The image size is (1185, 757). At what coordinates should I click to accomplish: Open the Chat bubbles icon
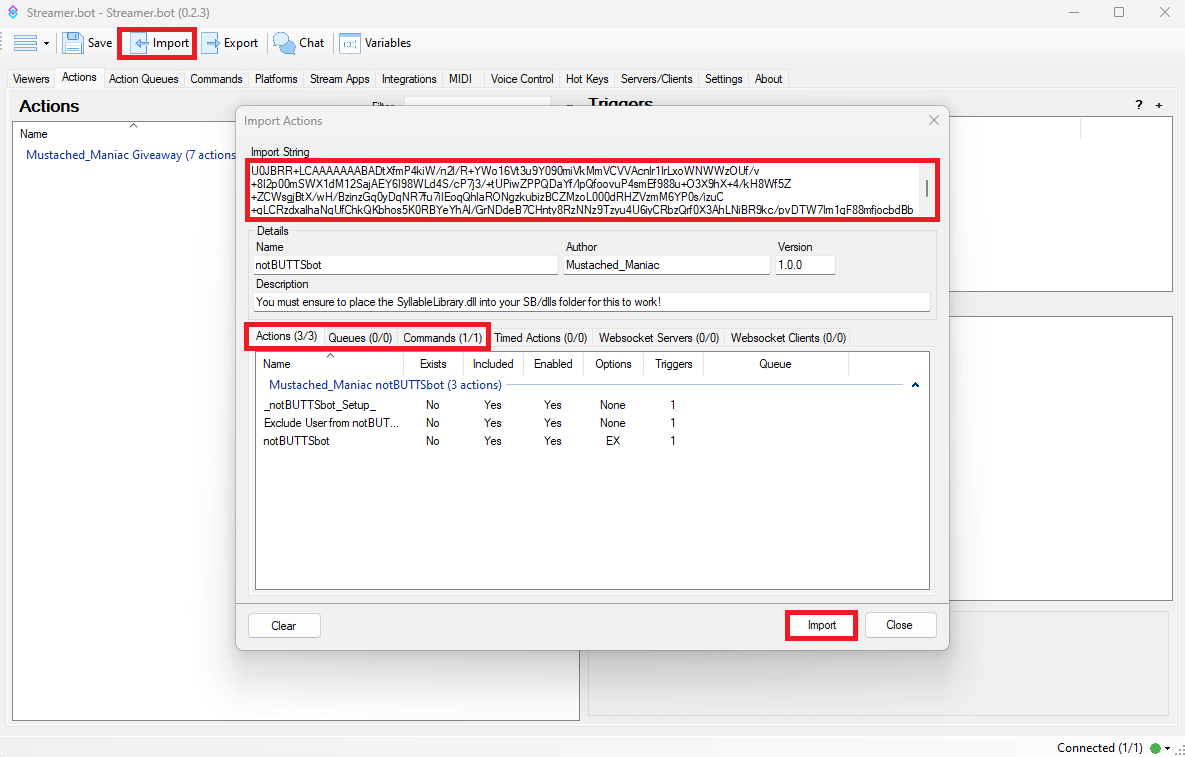[x=284, y=43]
